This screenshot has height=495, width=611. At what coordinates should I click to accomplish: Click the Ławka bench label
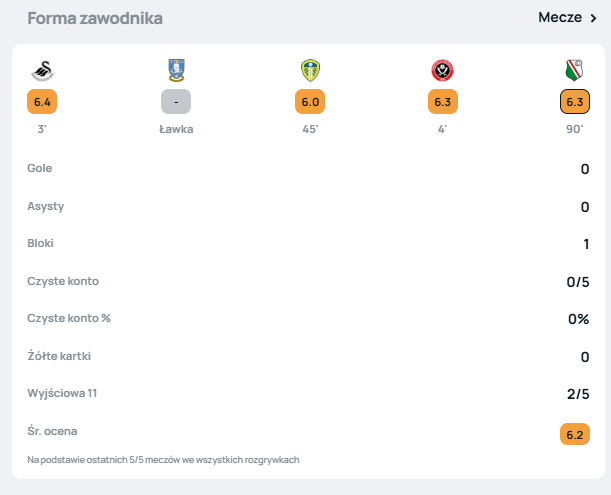pyautogui.click(x=176, y=130)
